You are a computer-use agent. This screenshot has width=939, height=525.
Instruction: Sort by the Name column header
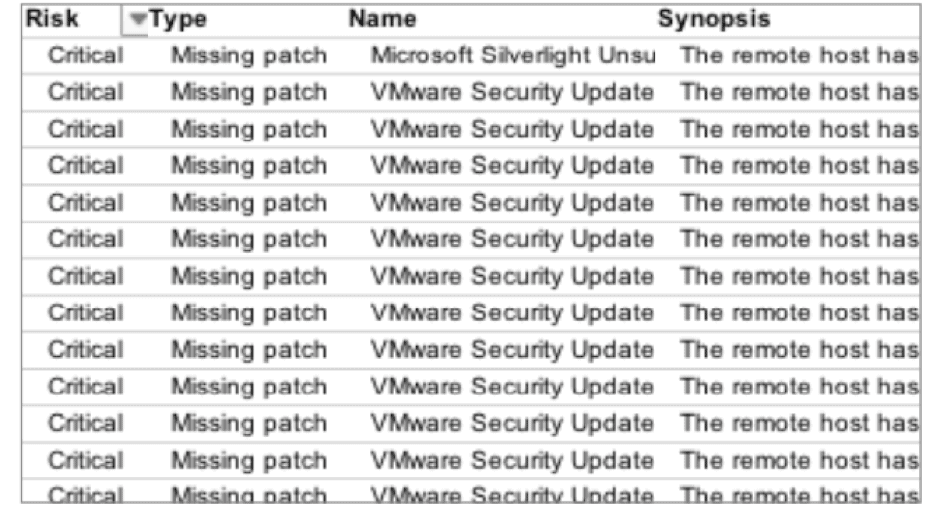(x=382, y=19)
